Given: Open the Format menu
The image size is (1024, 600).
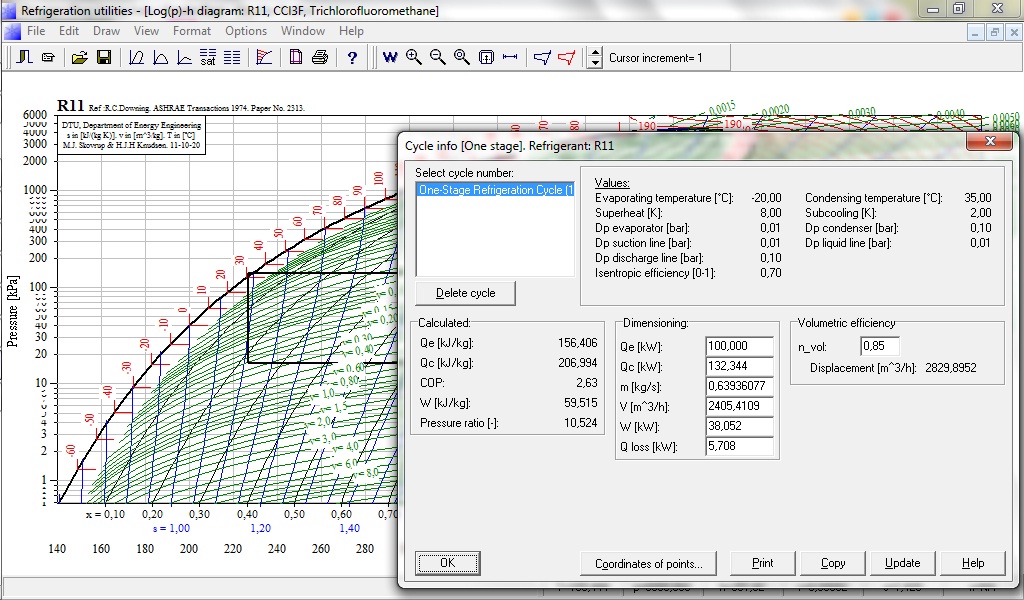Looking at the screenshot, I should [192, 31].
